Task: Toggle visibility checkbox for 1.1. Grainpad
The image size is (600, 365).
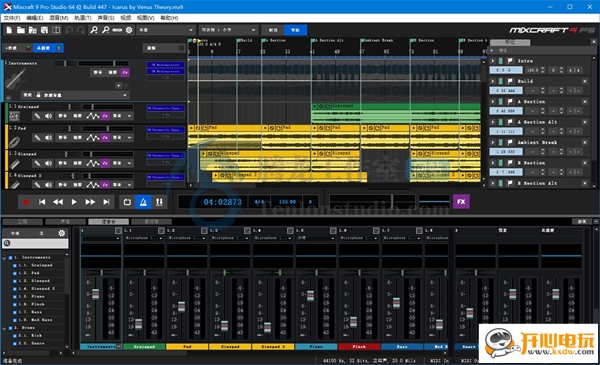Action: (15, 265)
